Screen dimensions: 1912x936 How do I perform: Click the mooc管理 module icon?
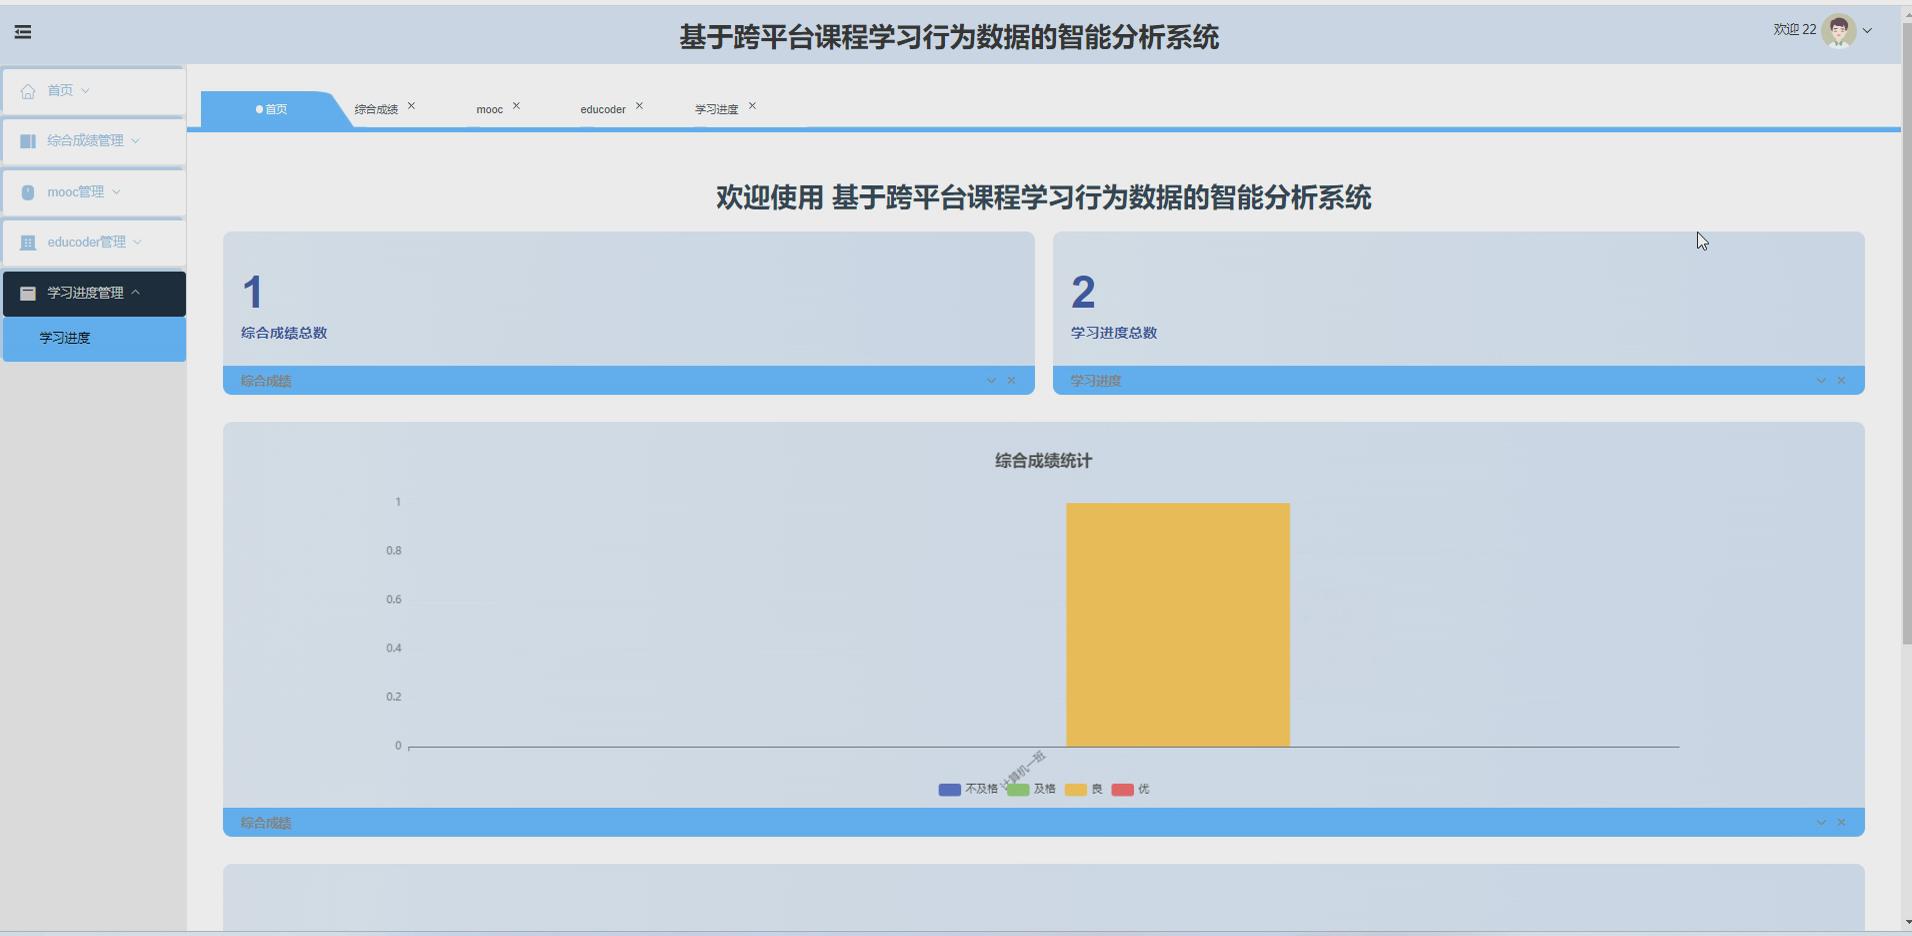[x=27, y=191]
